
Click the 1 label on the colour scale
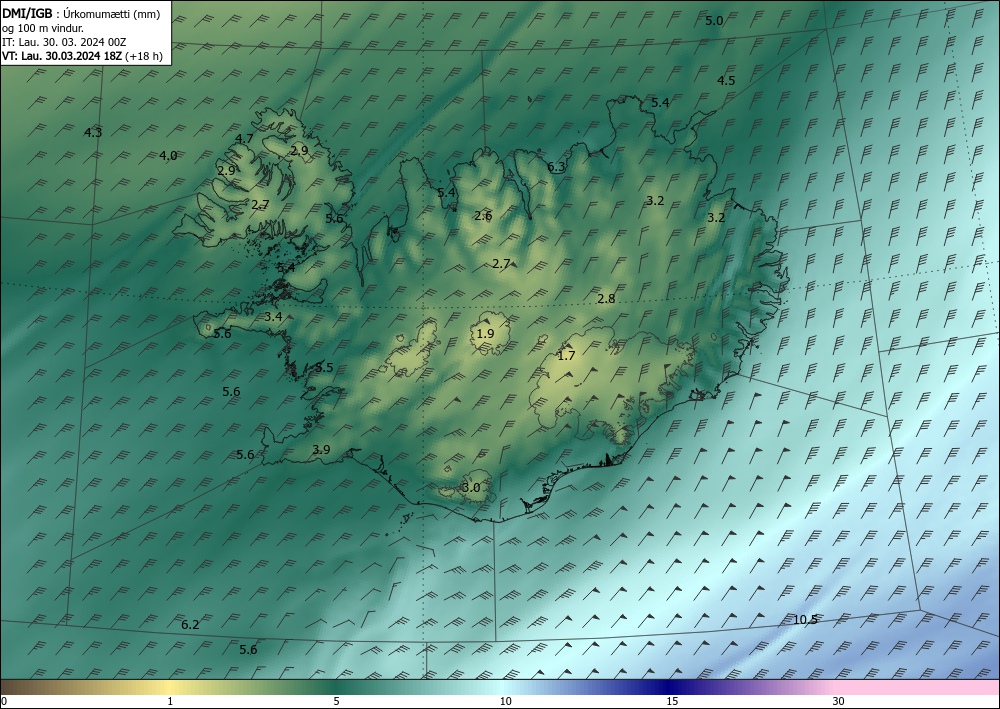pyautogui.click(x=170, y=701)
